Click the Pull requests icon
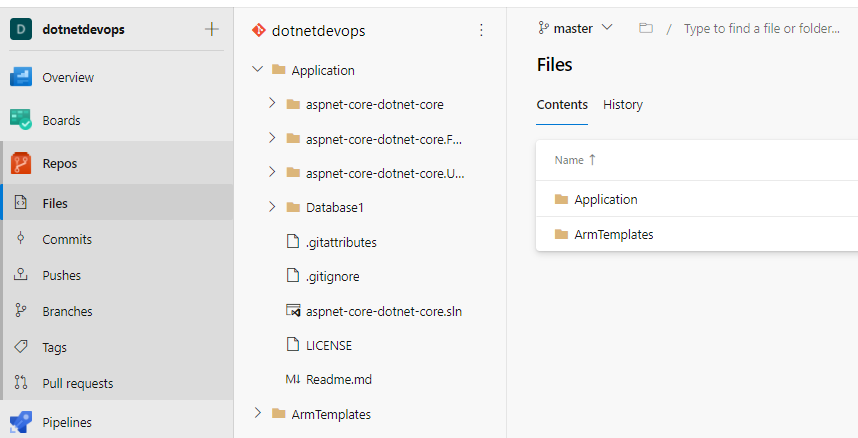This screenshot has height=438, width=858. [21, 383]
